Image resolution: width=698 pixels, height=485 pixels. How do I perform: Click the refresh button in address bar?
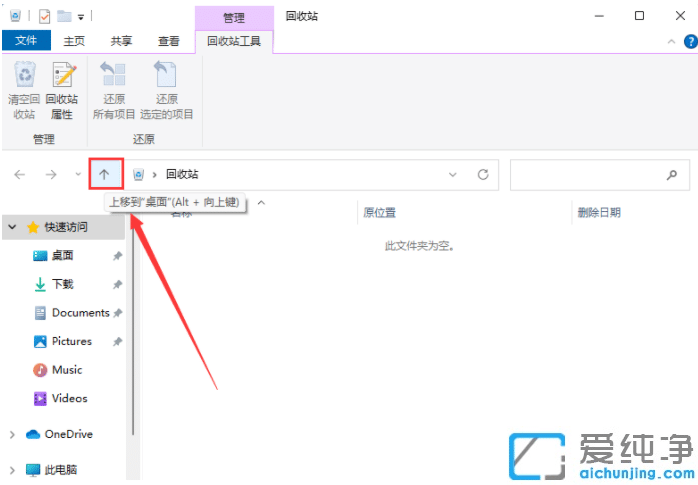(482, 174)
